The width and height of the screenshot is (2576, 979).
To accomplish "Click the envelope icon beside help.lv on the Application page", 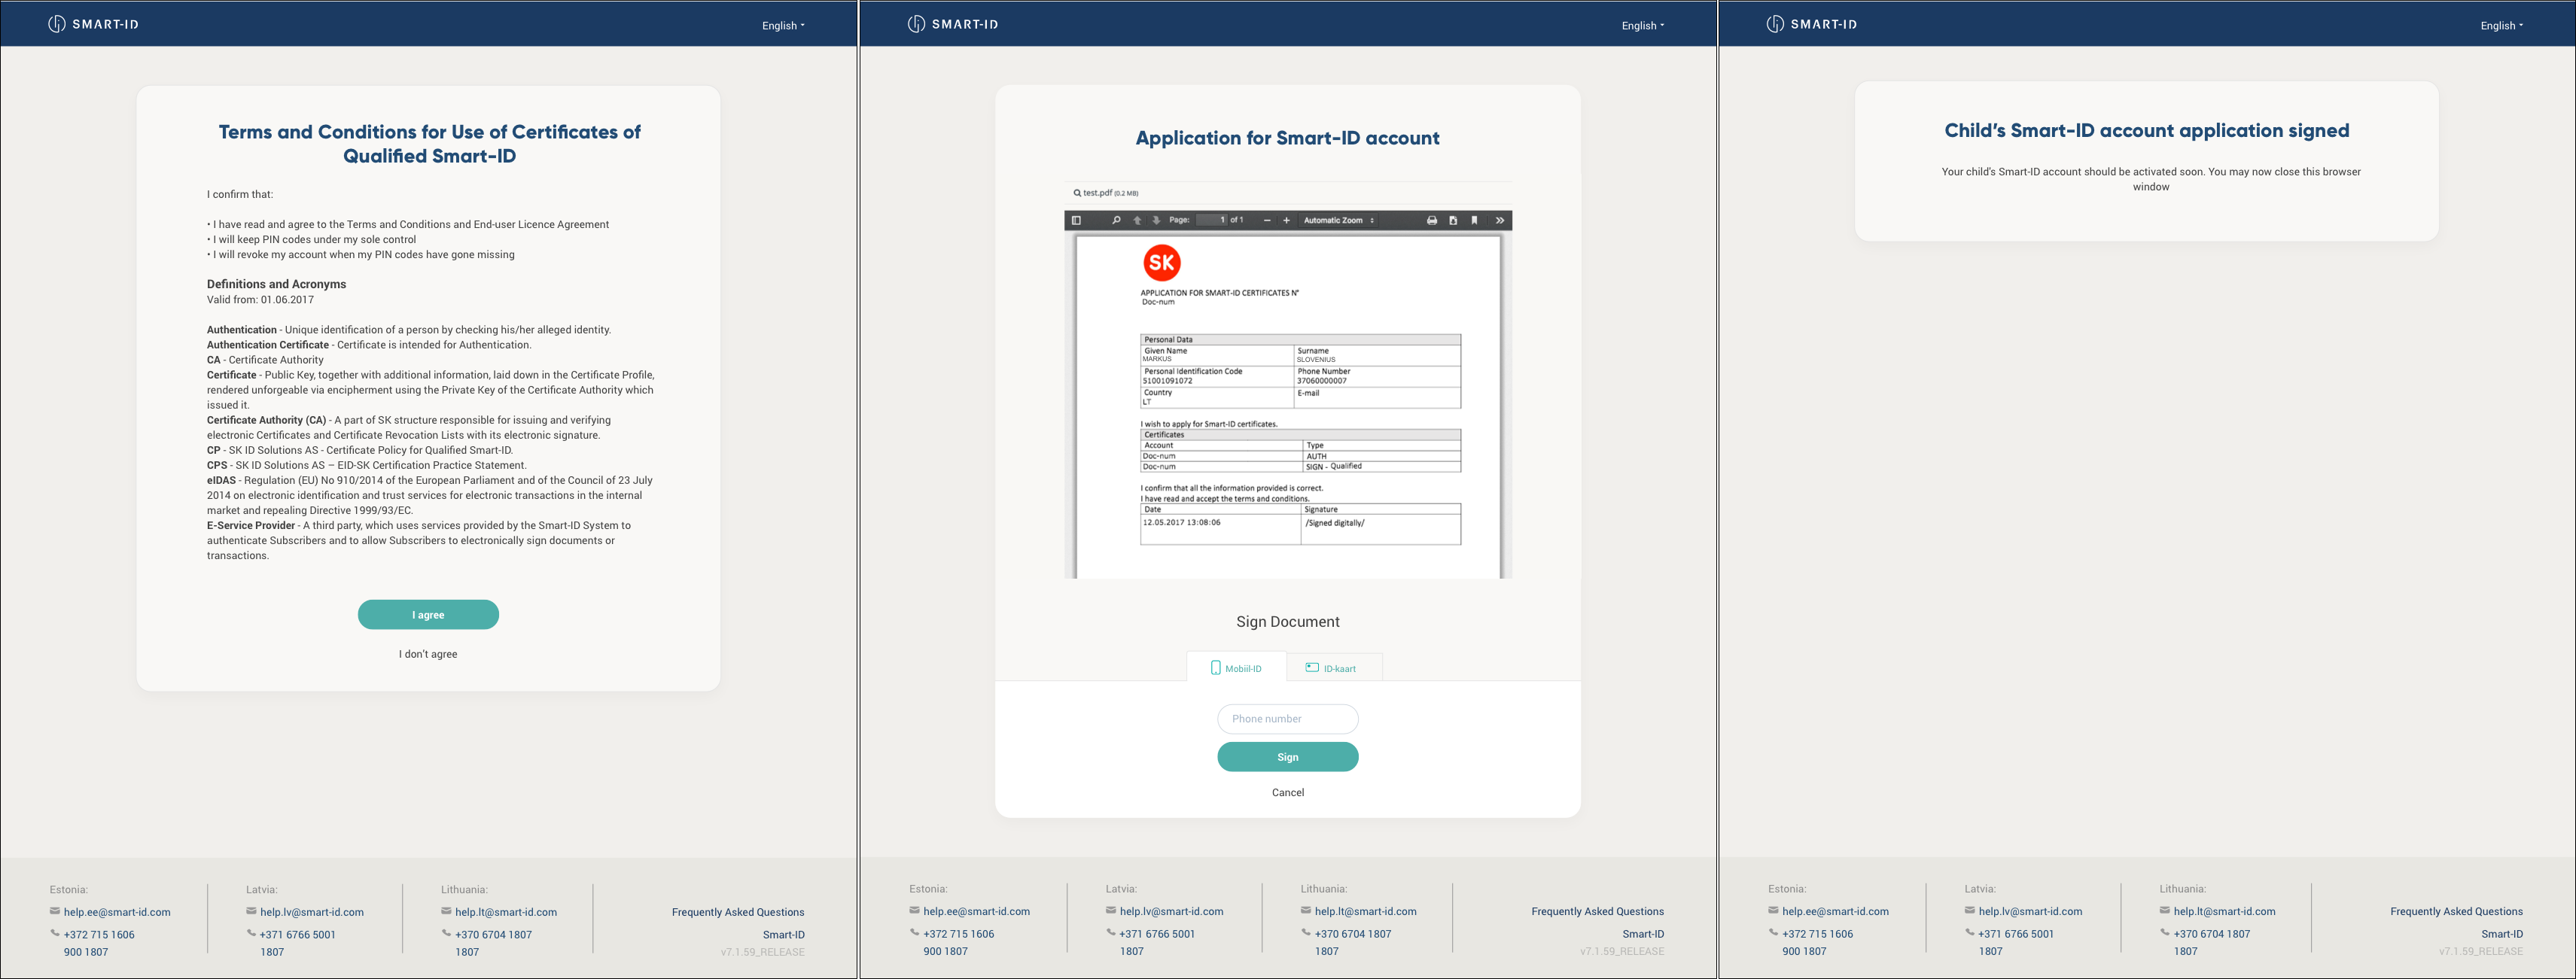I will tap(1111, 910).
